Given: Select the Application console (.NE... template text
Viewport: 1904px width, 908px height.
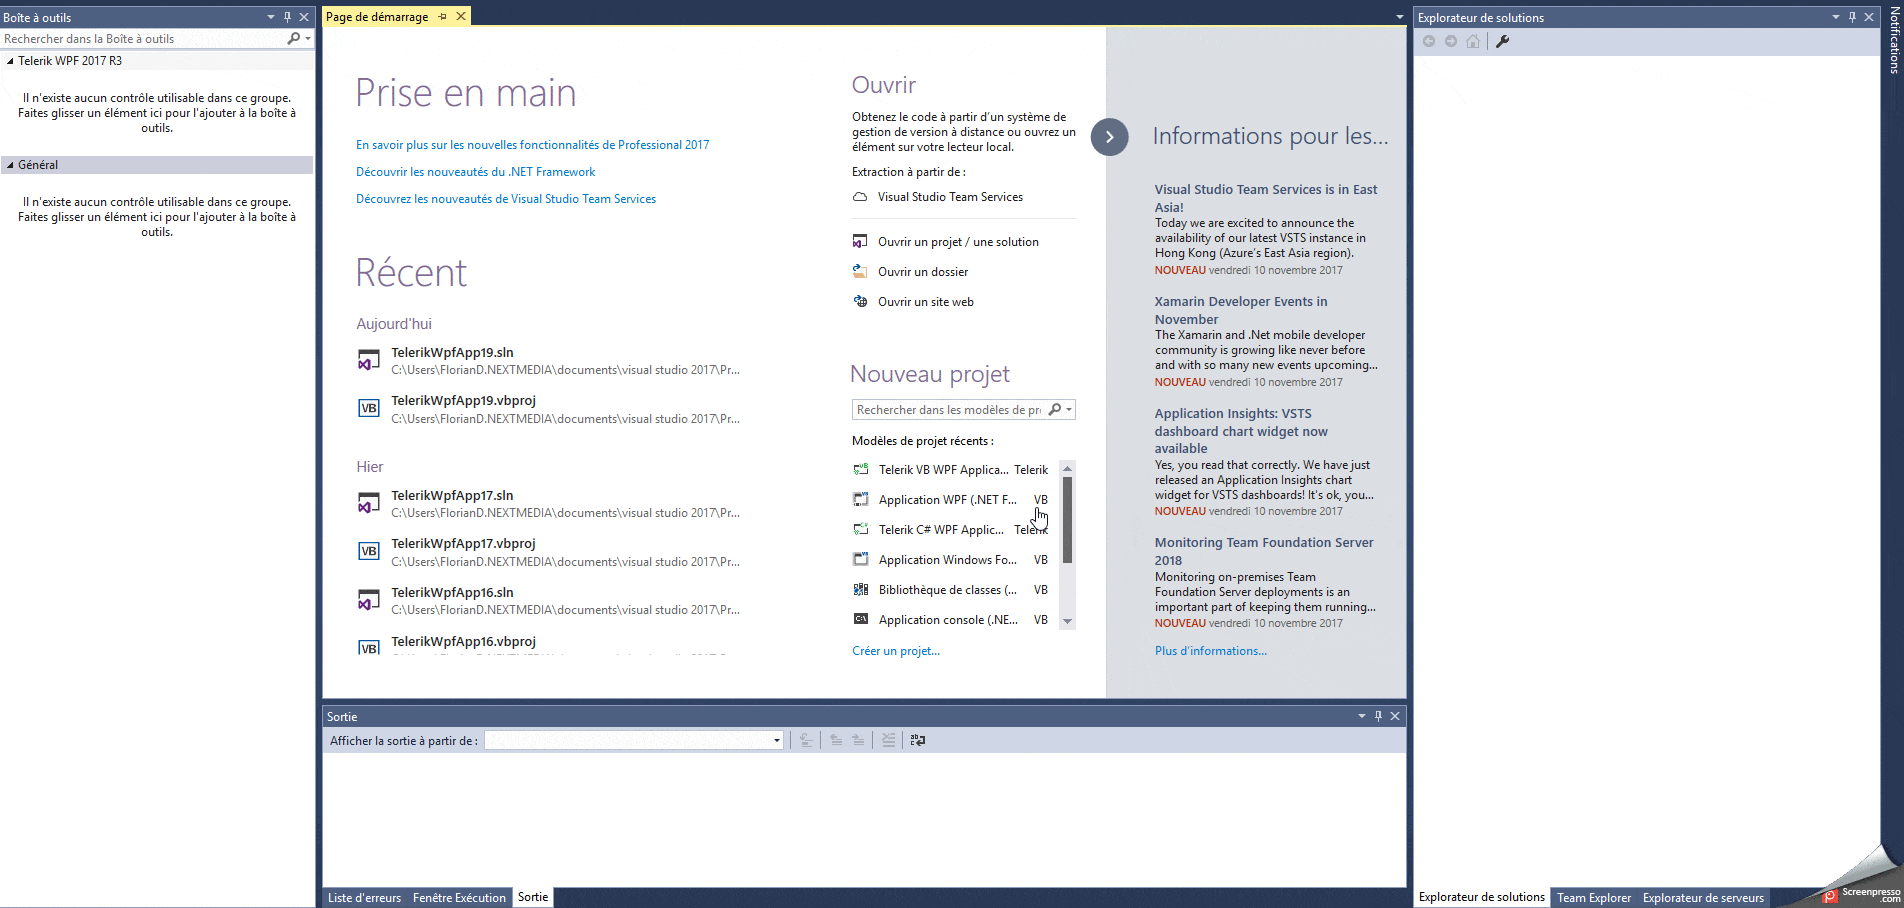Looking at the screenshot, I should 948,620.
